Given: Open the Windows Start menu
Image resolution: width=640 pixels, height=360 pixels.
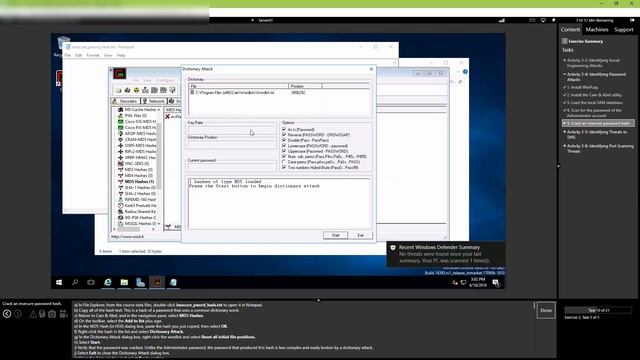Looking at the screenshot, I should [x=59, y=282].
